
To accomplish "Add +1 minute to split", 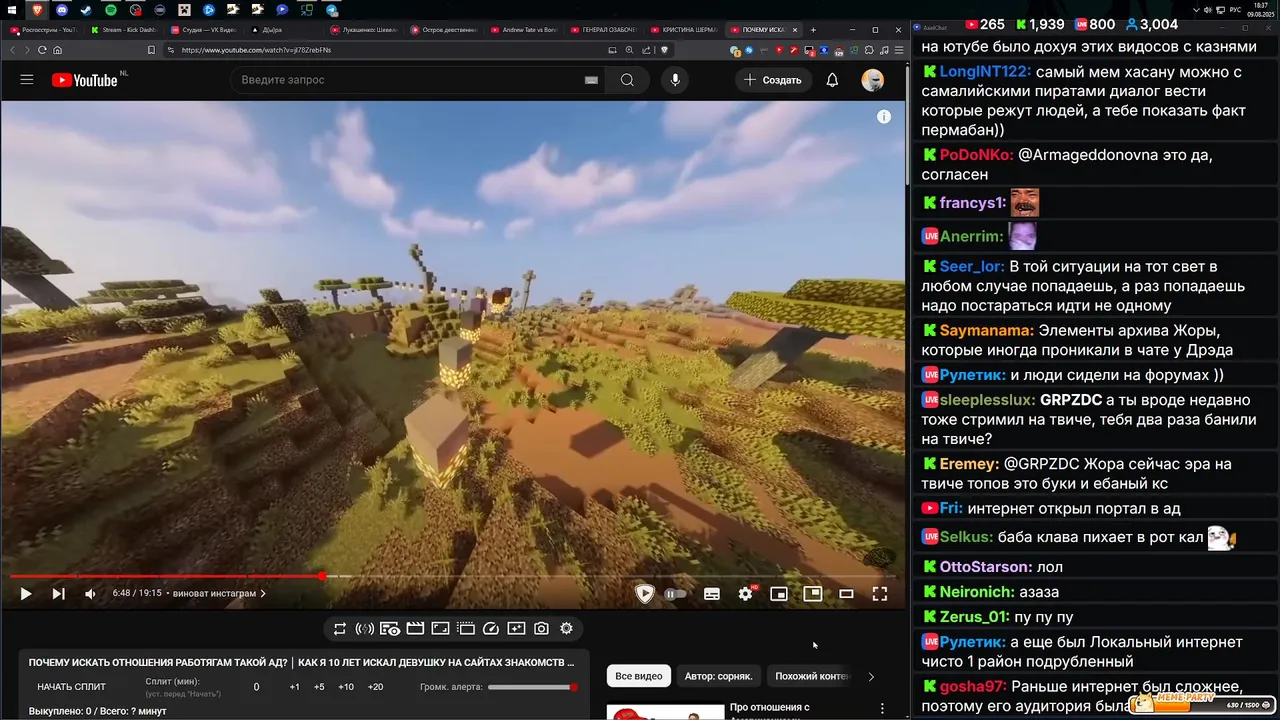I will click(295, 687).
